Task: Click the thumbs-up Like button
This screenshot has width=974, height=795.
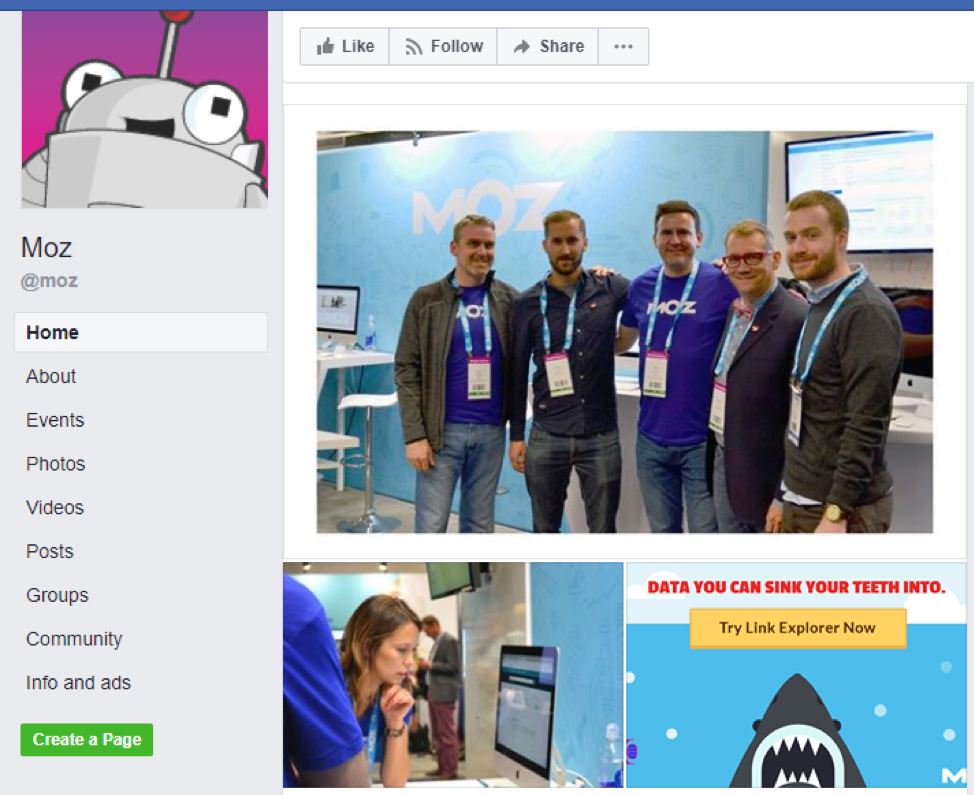Action: click(x=344, y=47)
